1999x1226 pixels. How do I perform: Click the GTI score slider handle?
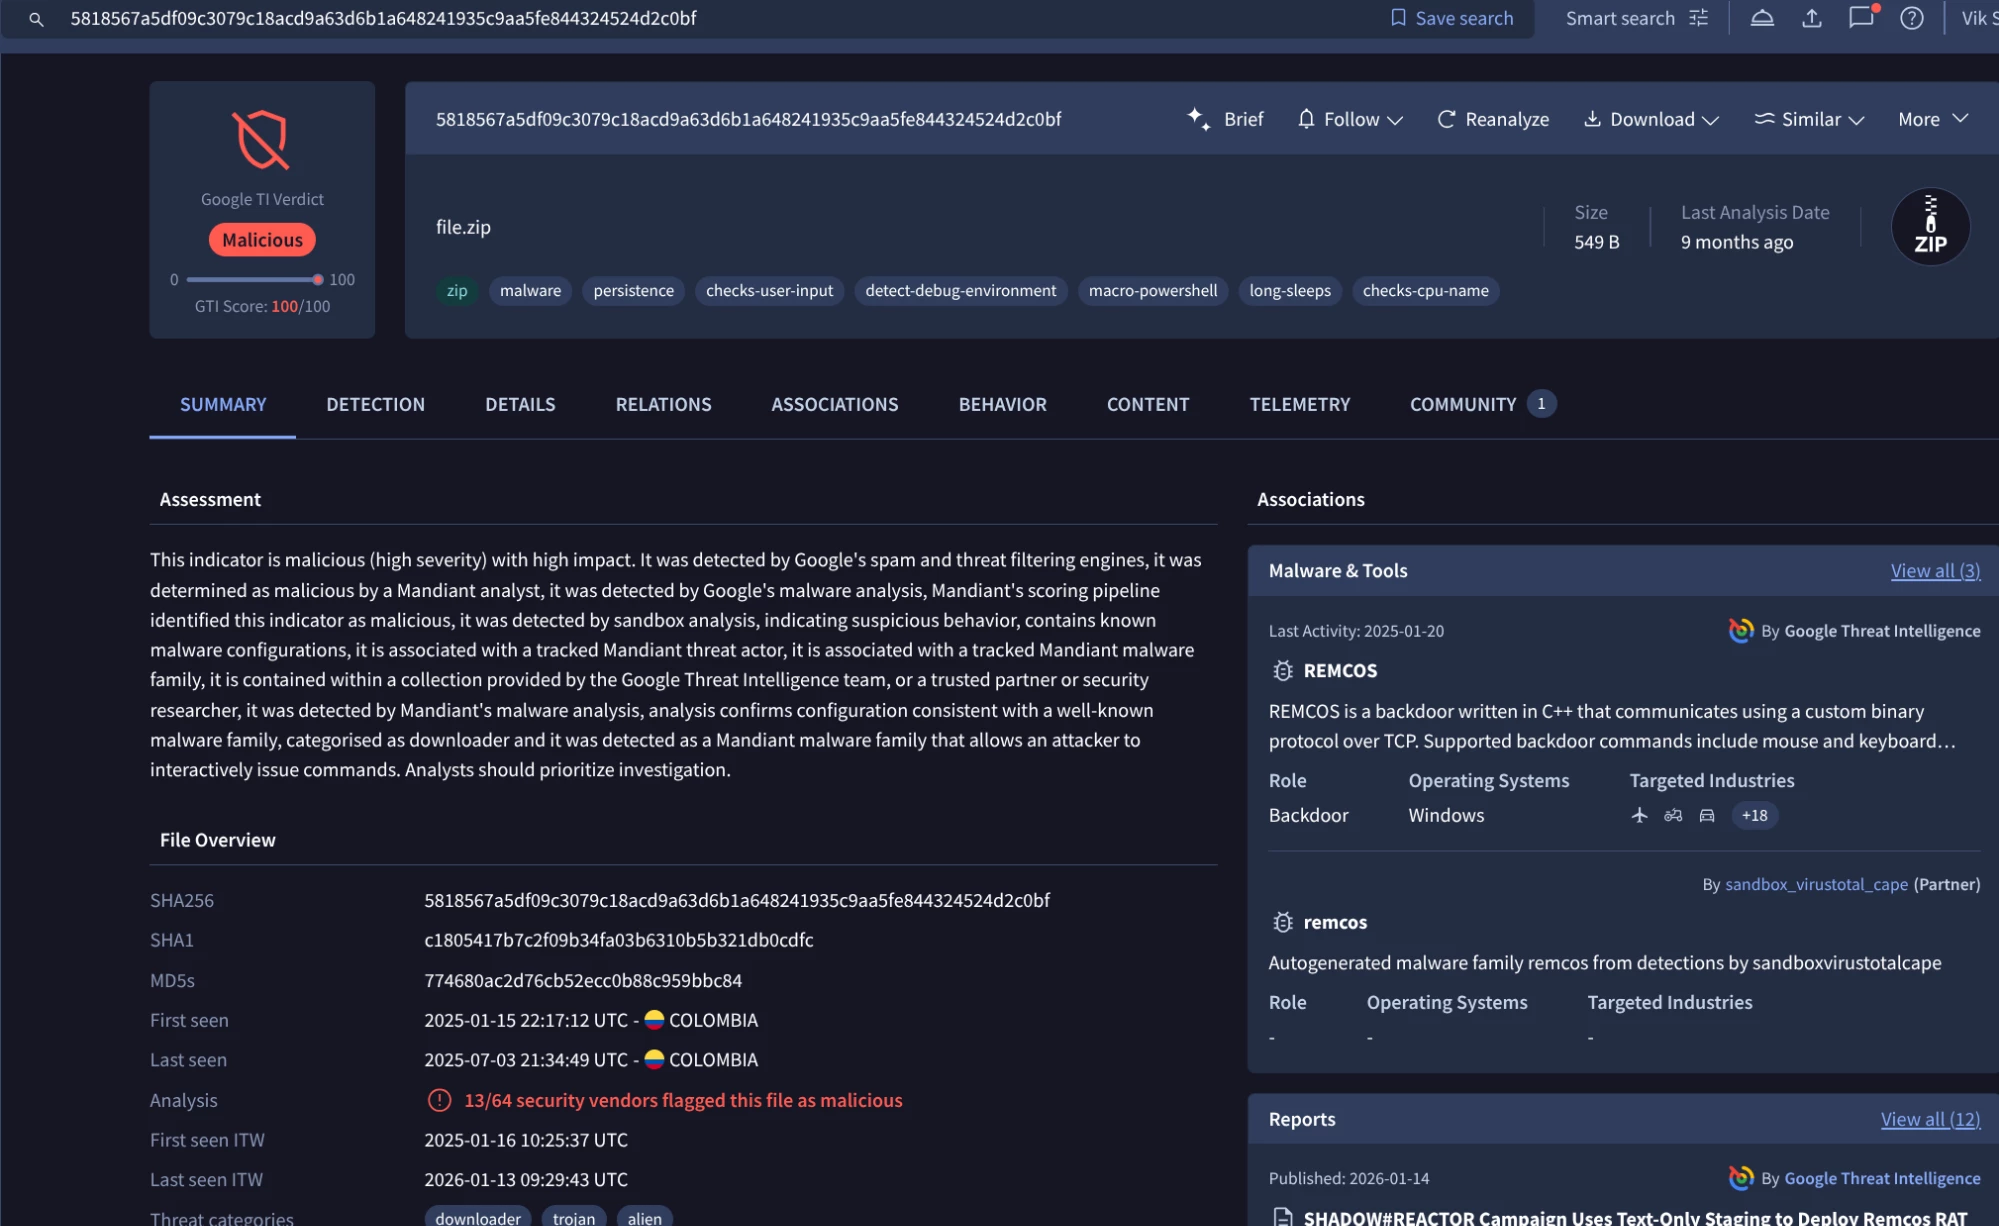(317, 280)
